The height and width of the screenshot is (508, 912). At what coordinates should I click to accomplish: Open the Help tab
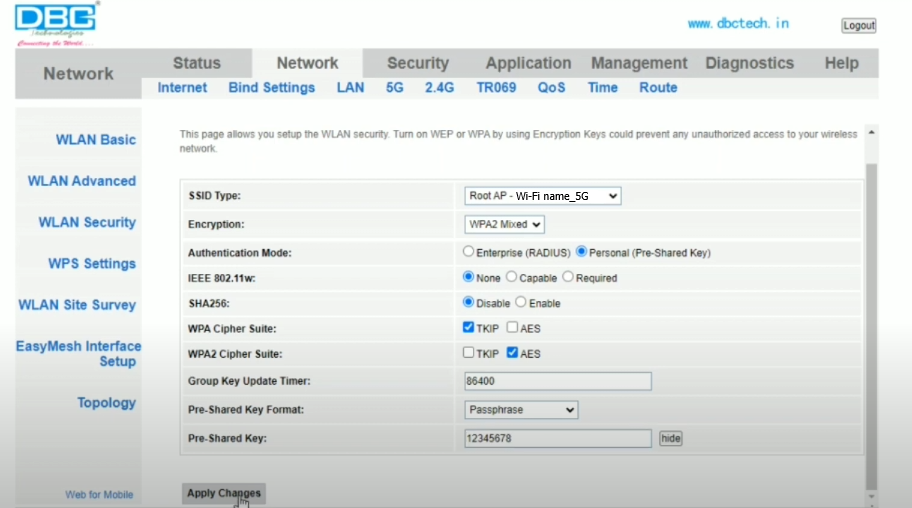[x=841, y=63]
